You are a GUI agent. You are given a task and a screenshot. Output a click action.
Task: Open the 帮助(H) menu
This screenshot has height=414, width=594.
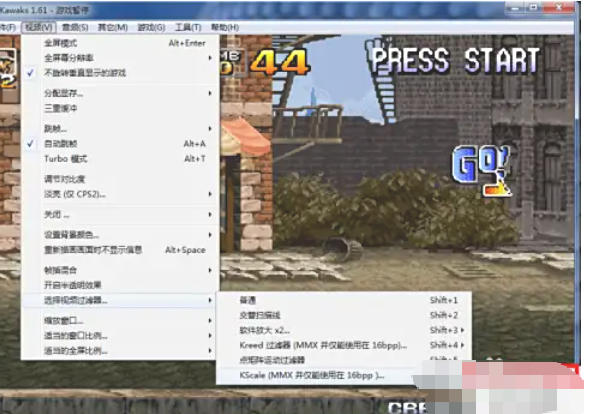point(225,27)
